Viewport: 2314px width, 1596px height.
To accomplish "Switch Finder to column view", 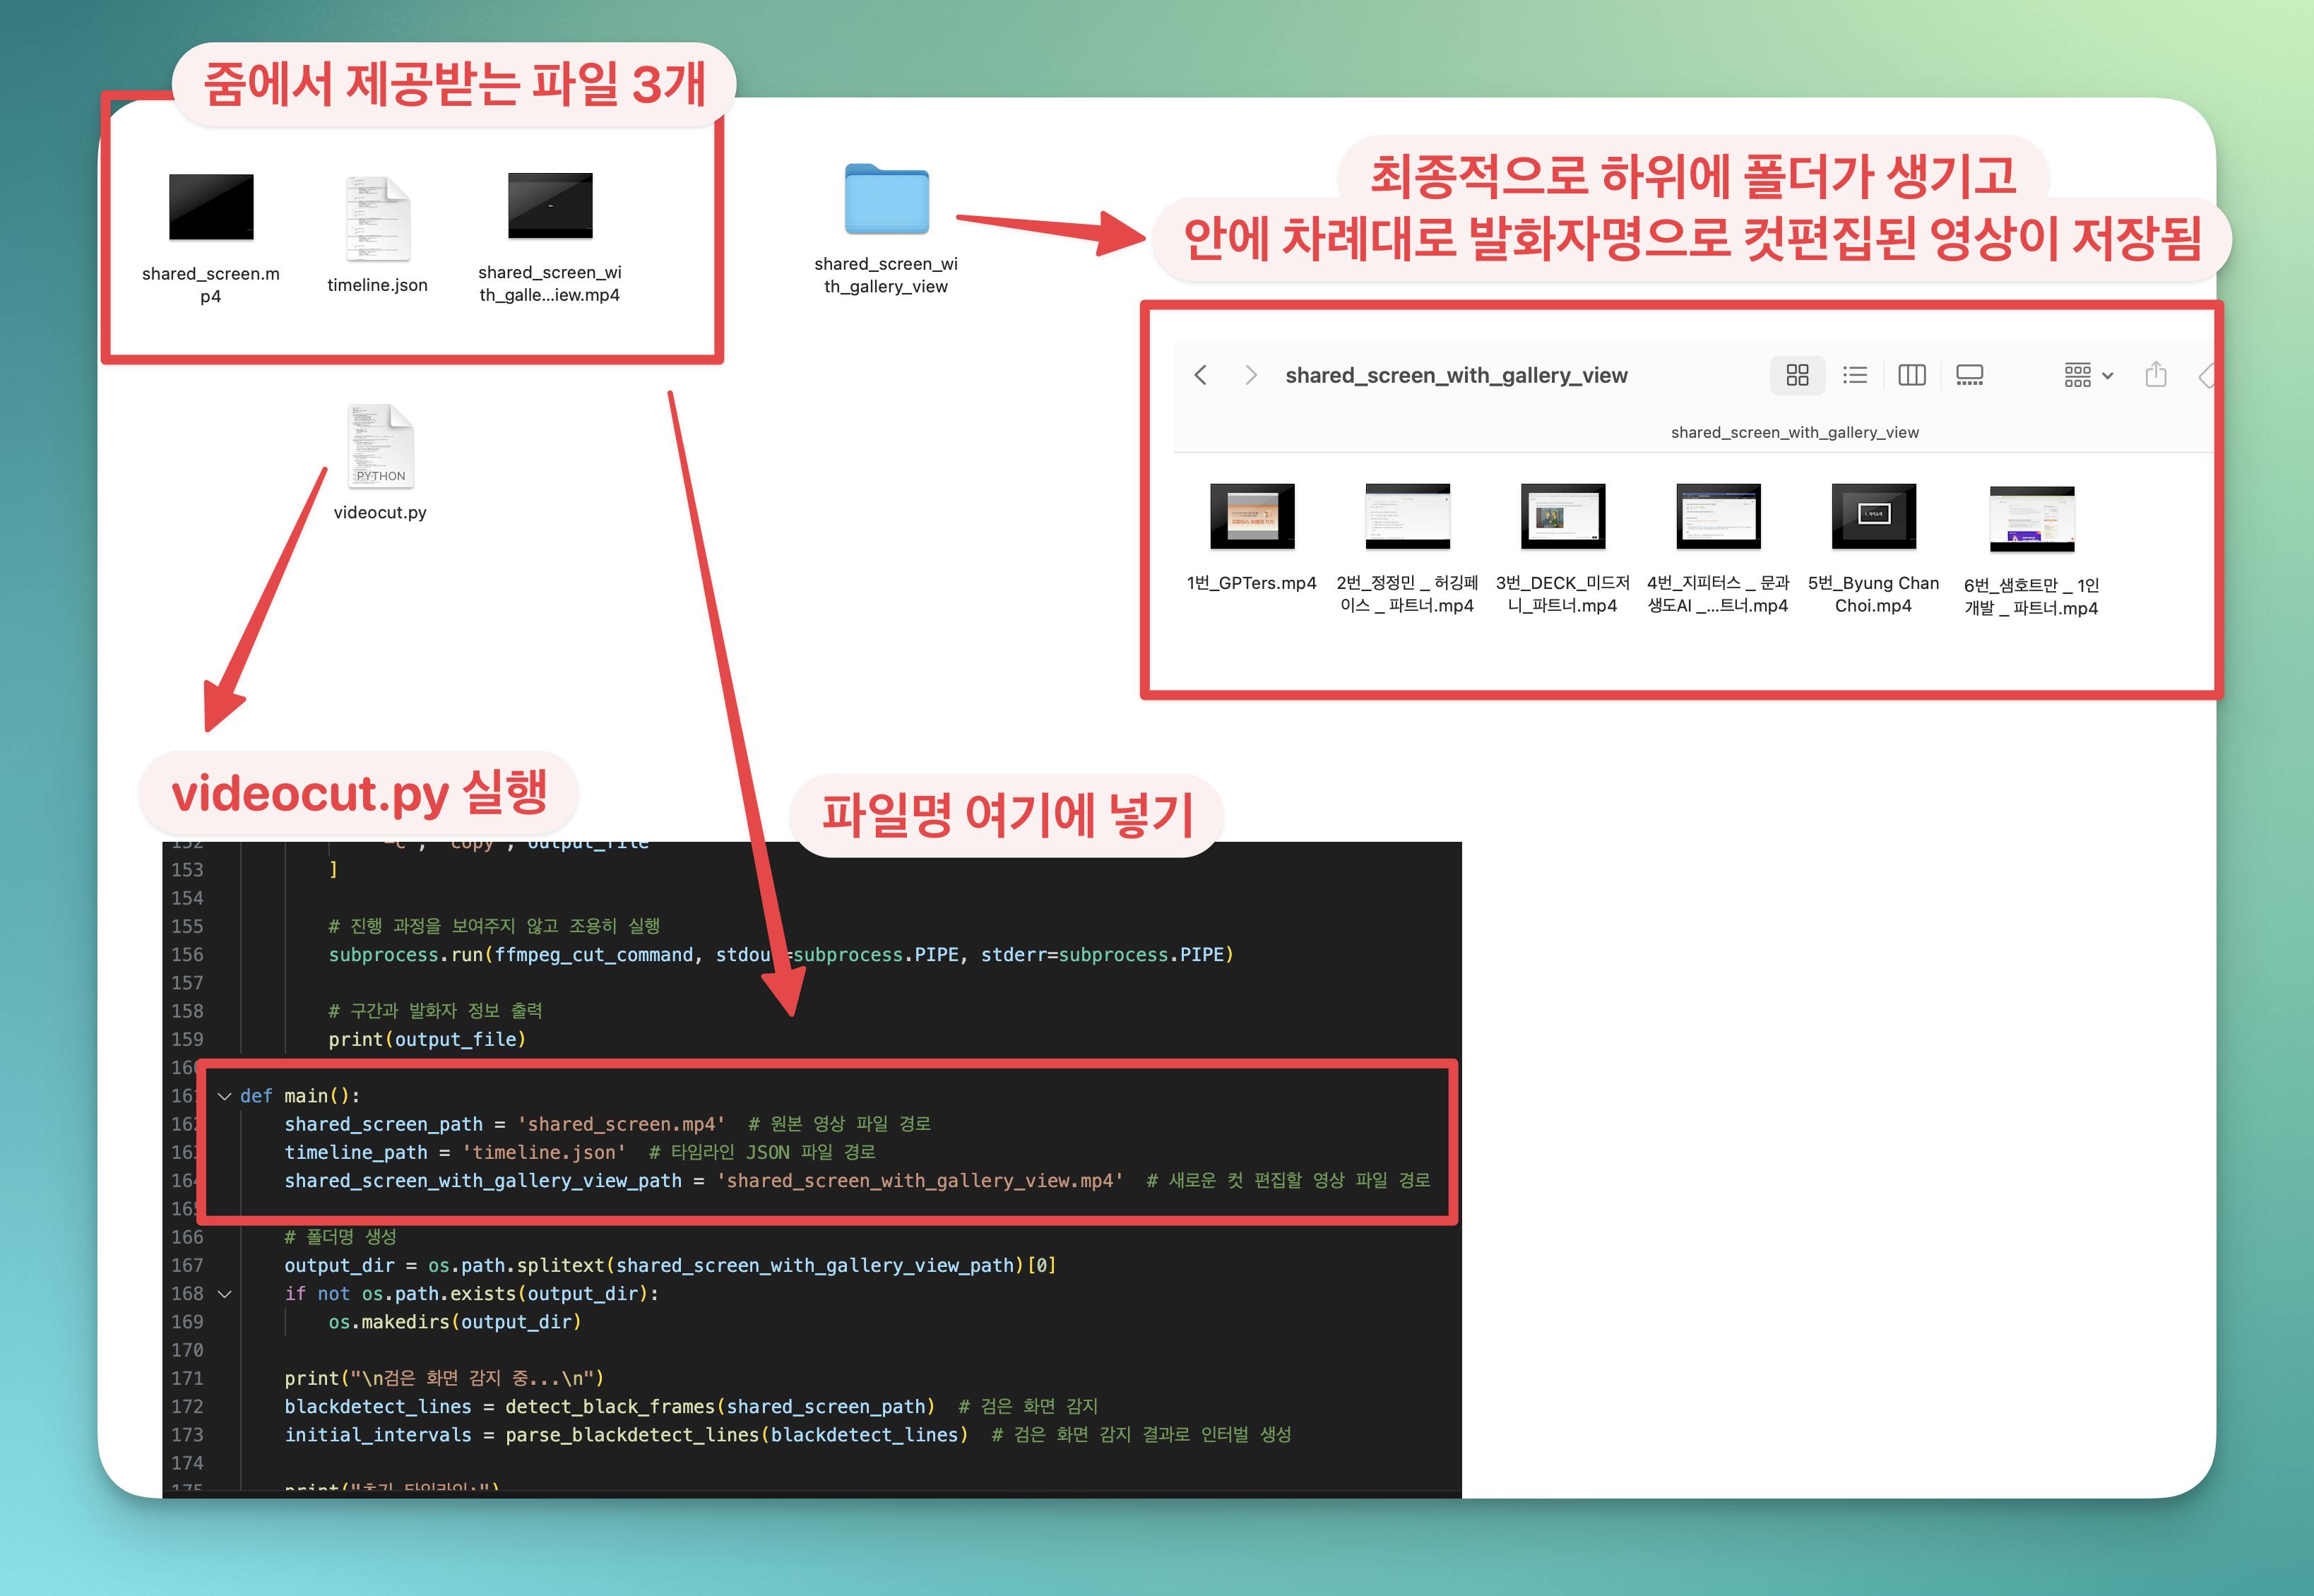I will click(1912, 375).
